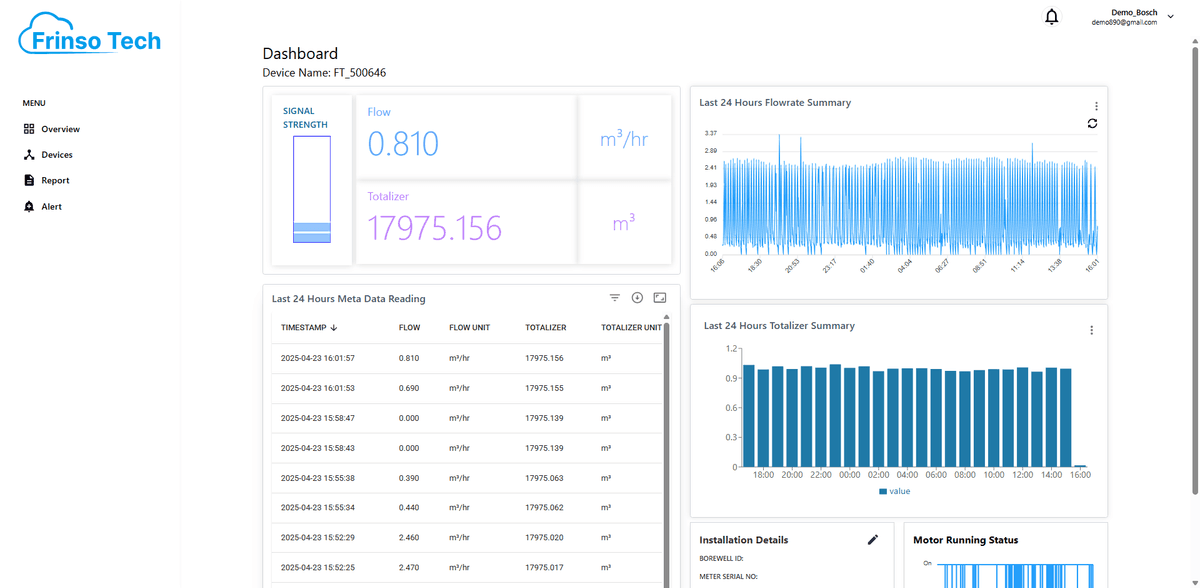Open Flowrate Summary three-dot options menu
Viewport: 1200px width, 588px height.
pos(1096,106)
